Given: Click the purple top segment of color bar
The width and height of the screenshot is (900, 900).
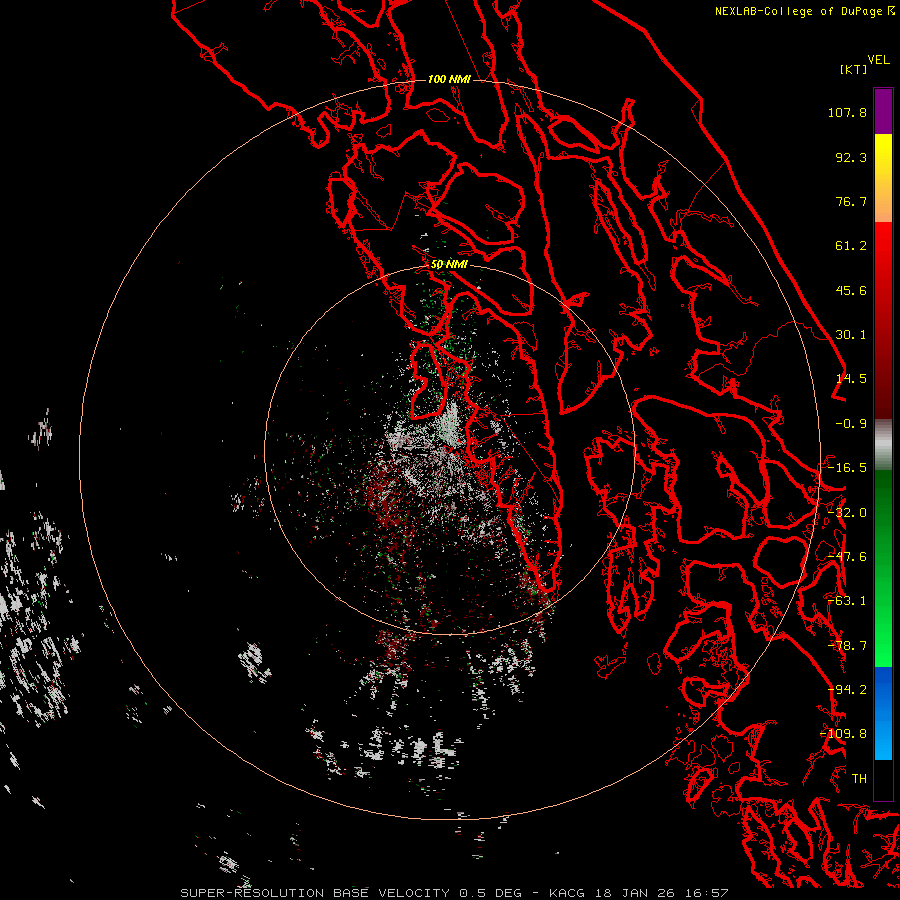Looking at the screenshot, I should 883,111.
